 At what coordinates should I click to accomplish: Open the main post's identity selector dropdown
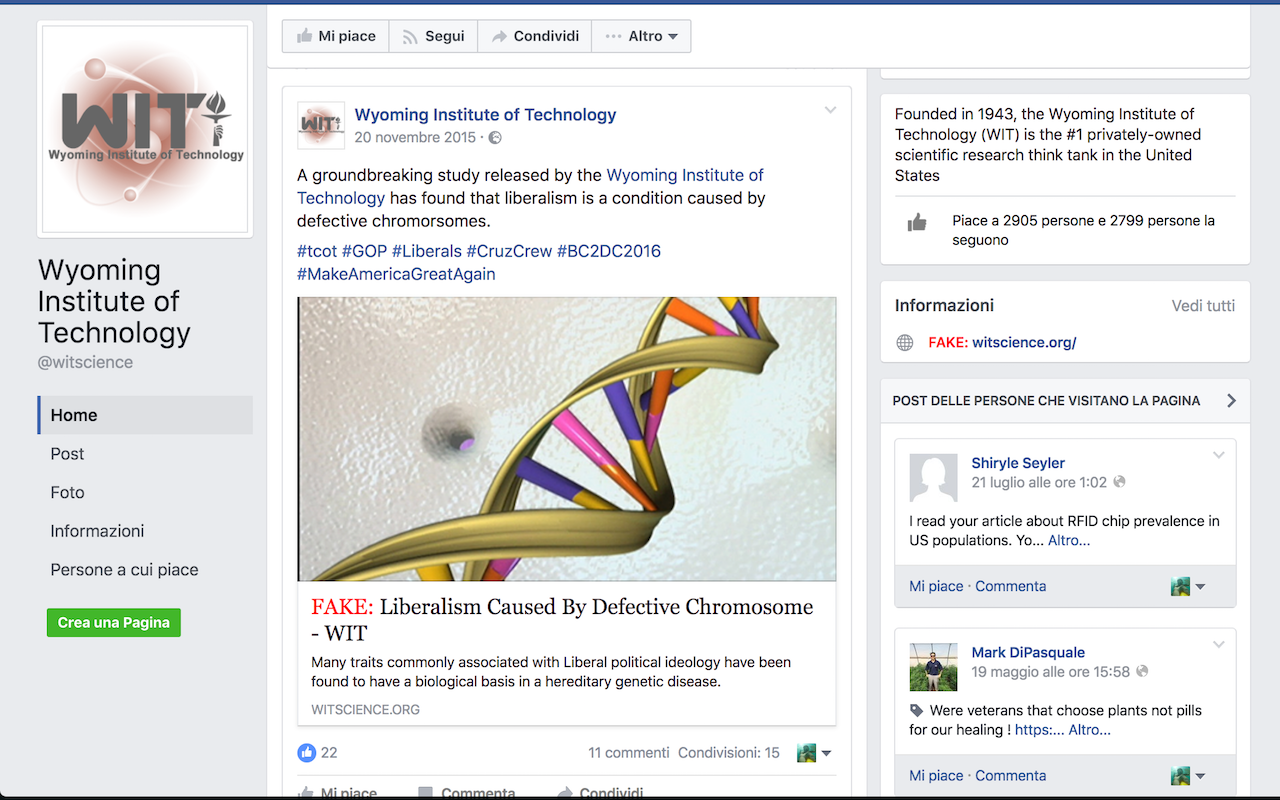pos(814,753)
